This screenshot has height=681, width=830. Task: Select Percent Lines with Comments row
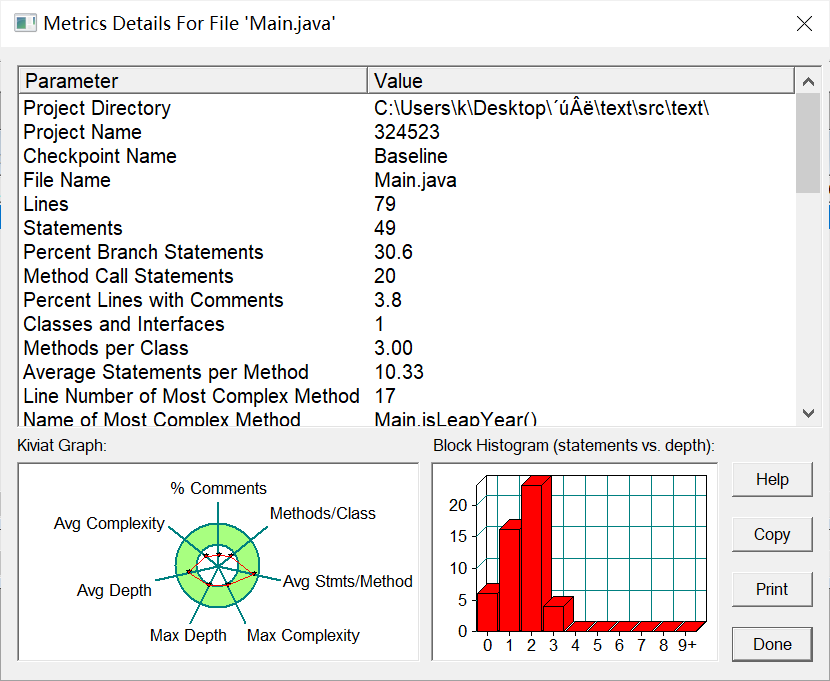[407, 300]
